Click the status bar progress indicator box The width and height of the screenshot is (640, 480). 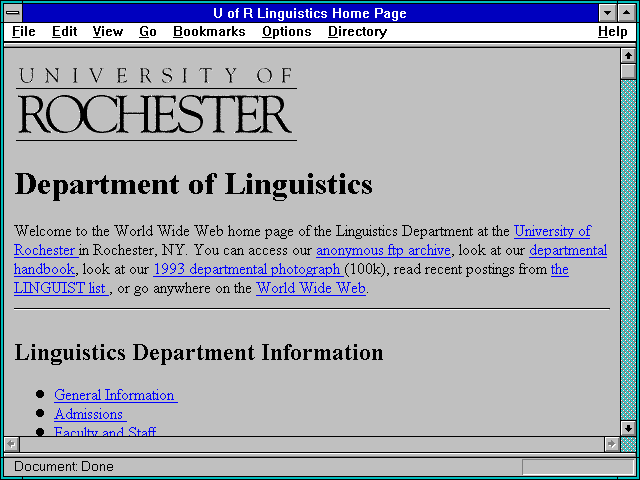click(x=578, y=467)
